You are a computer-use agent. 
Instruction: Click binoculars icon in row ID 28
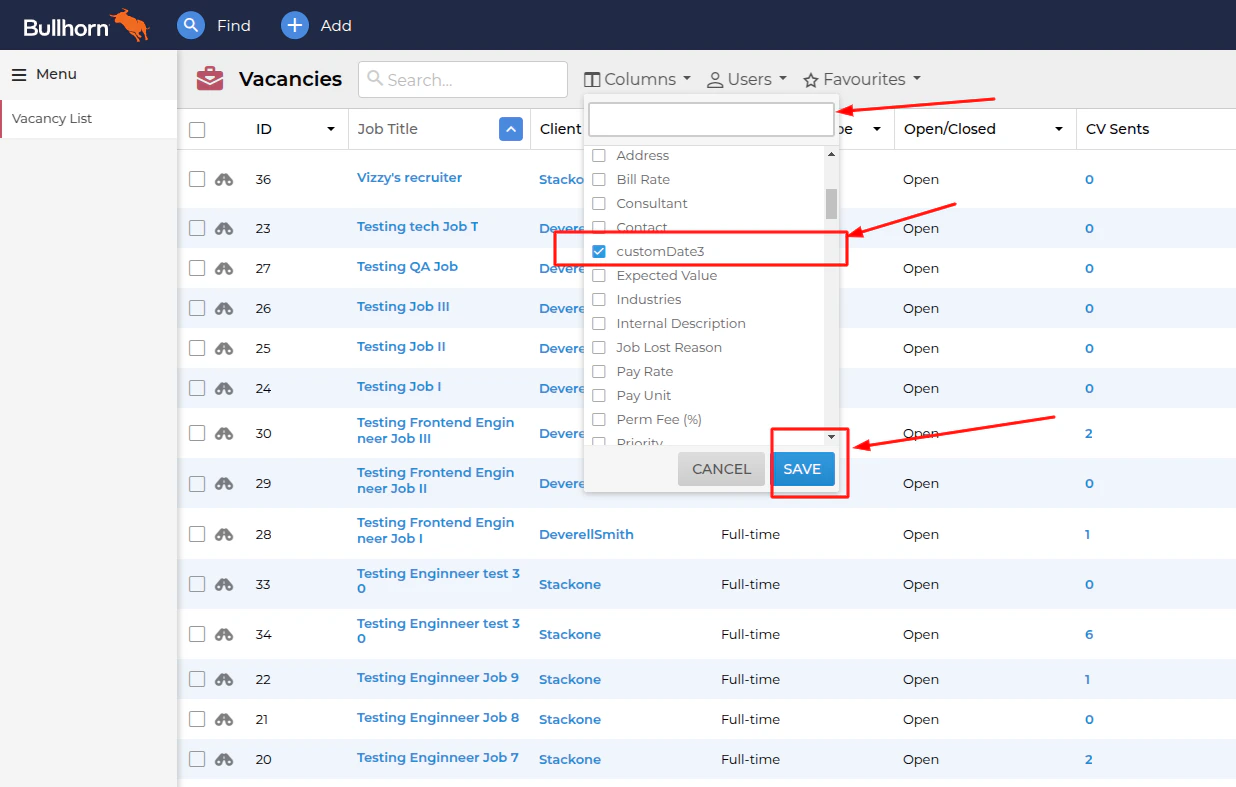(x=224, y=534)
